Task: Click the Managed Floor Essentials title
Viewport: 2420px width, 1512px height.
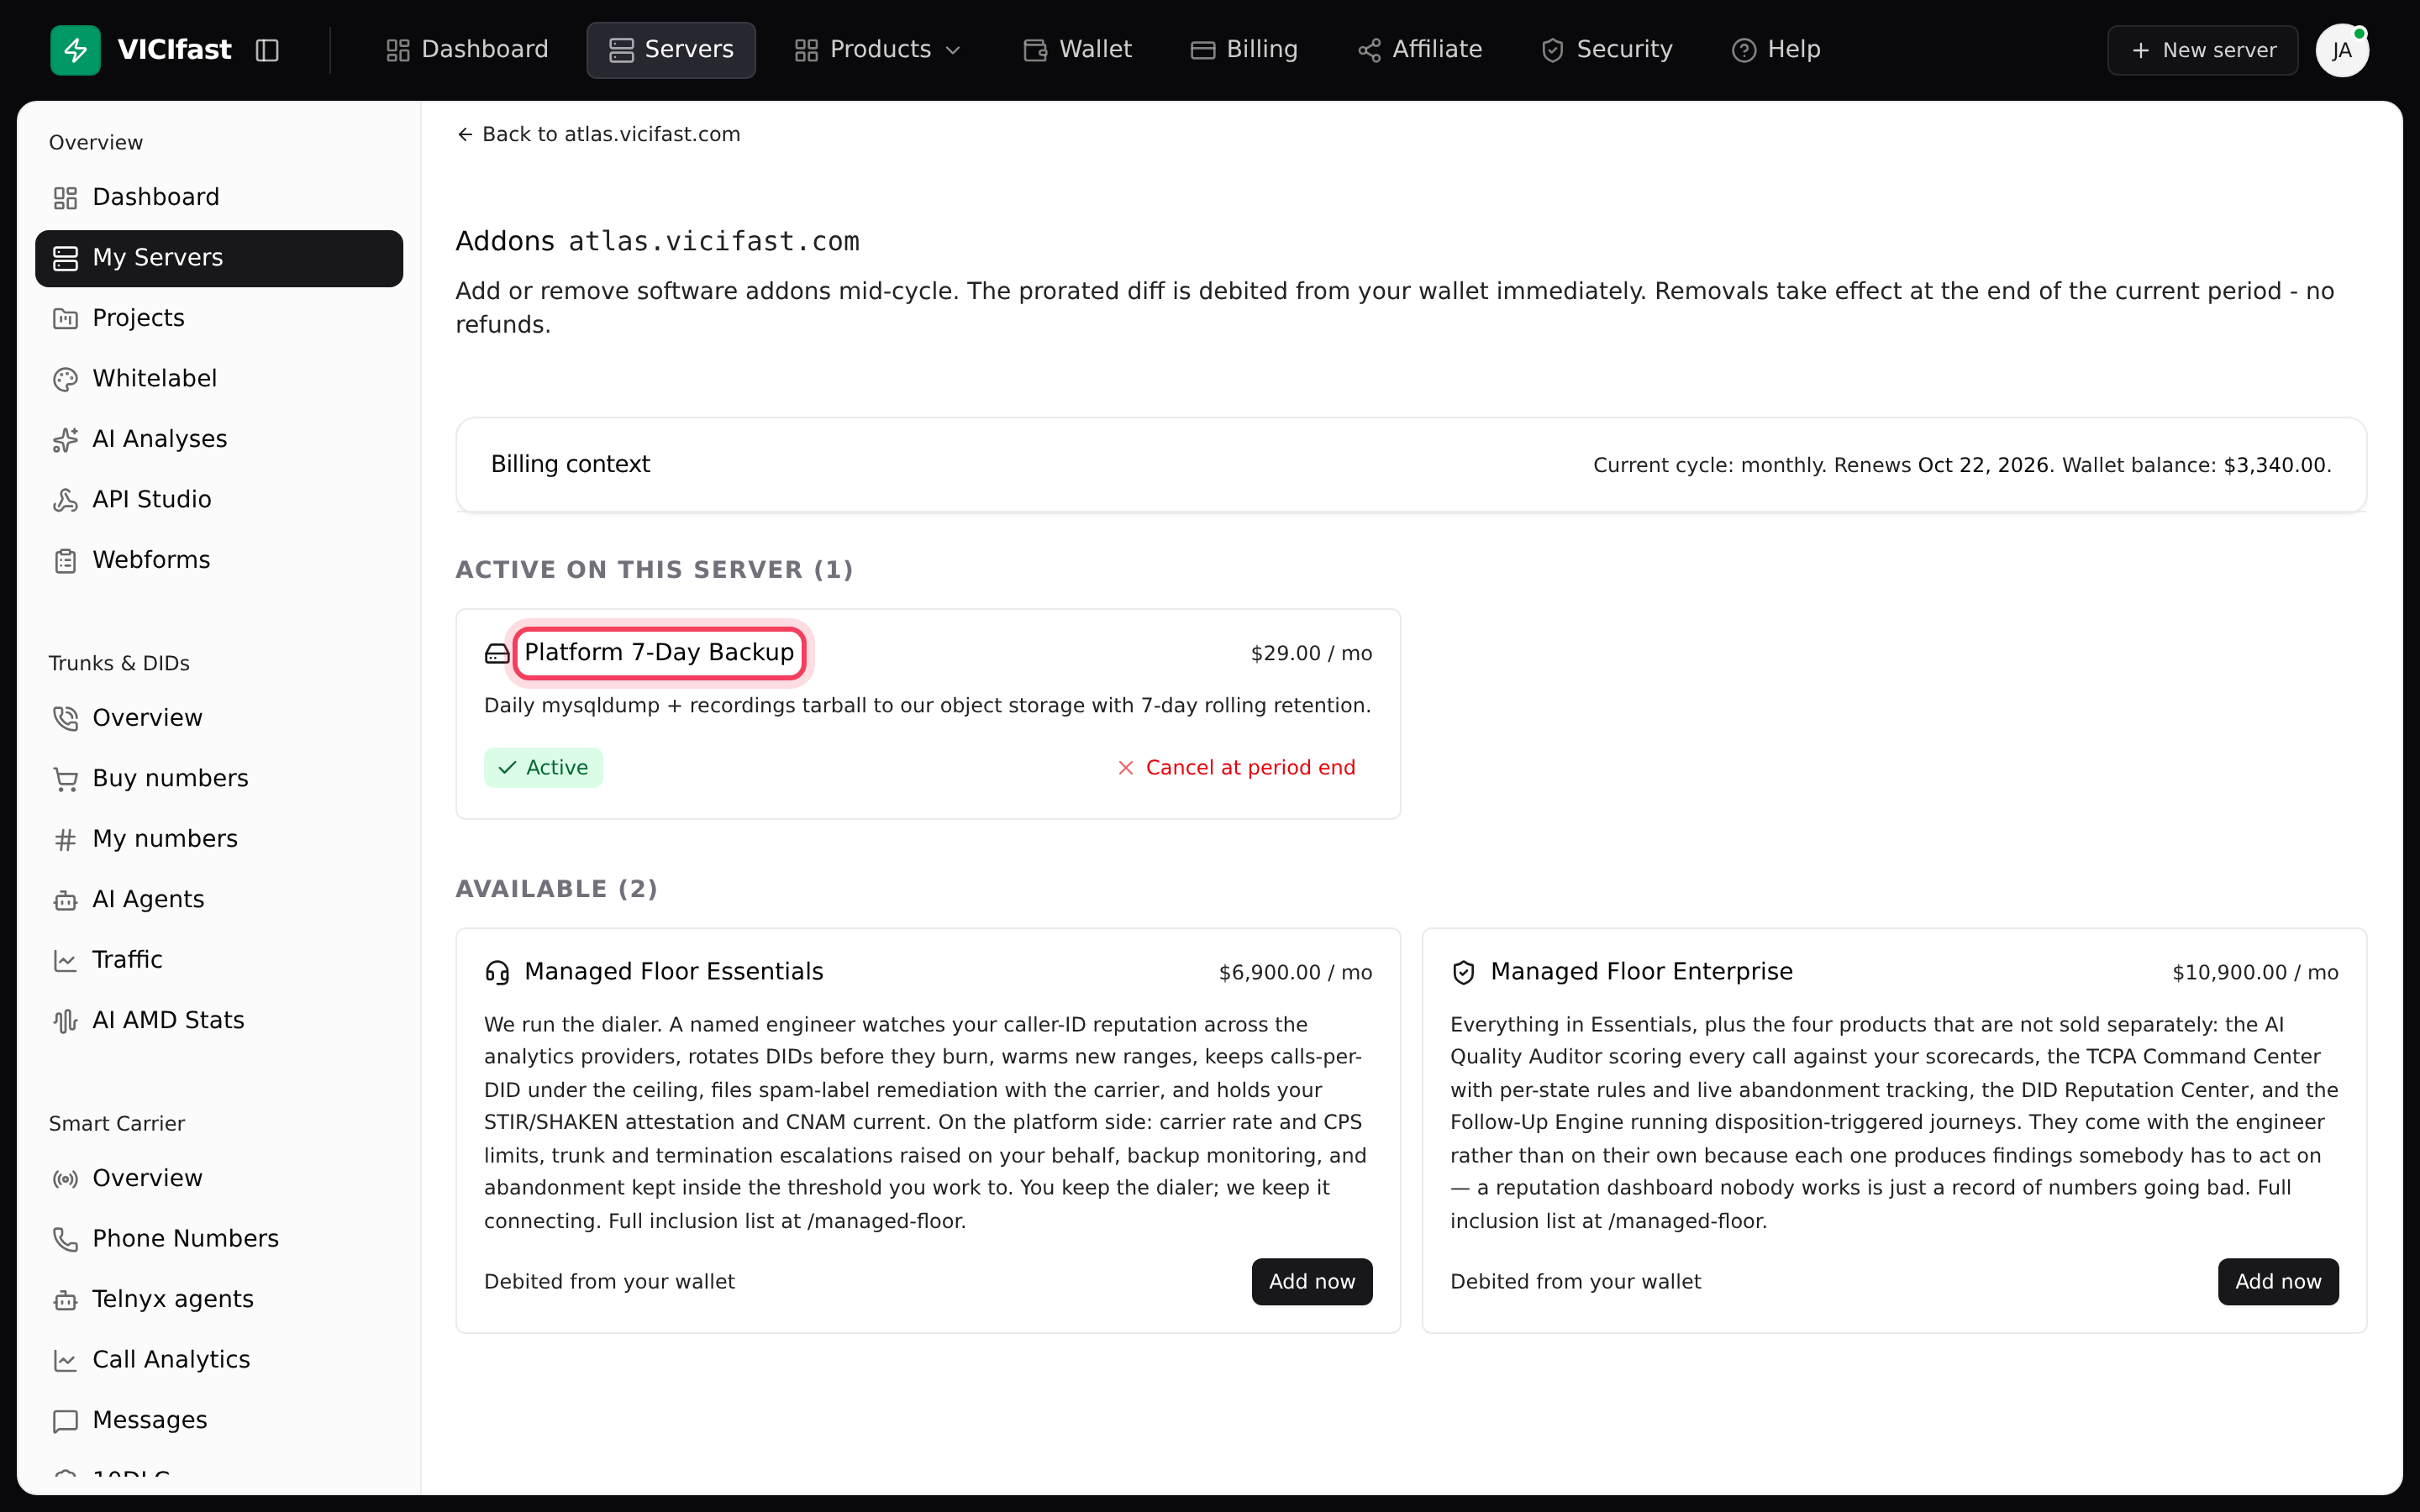Action: [x=674, y=972]
